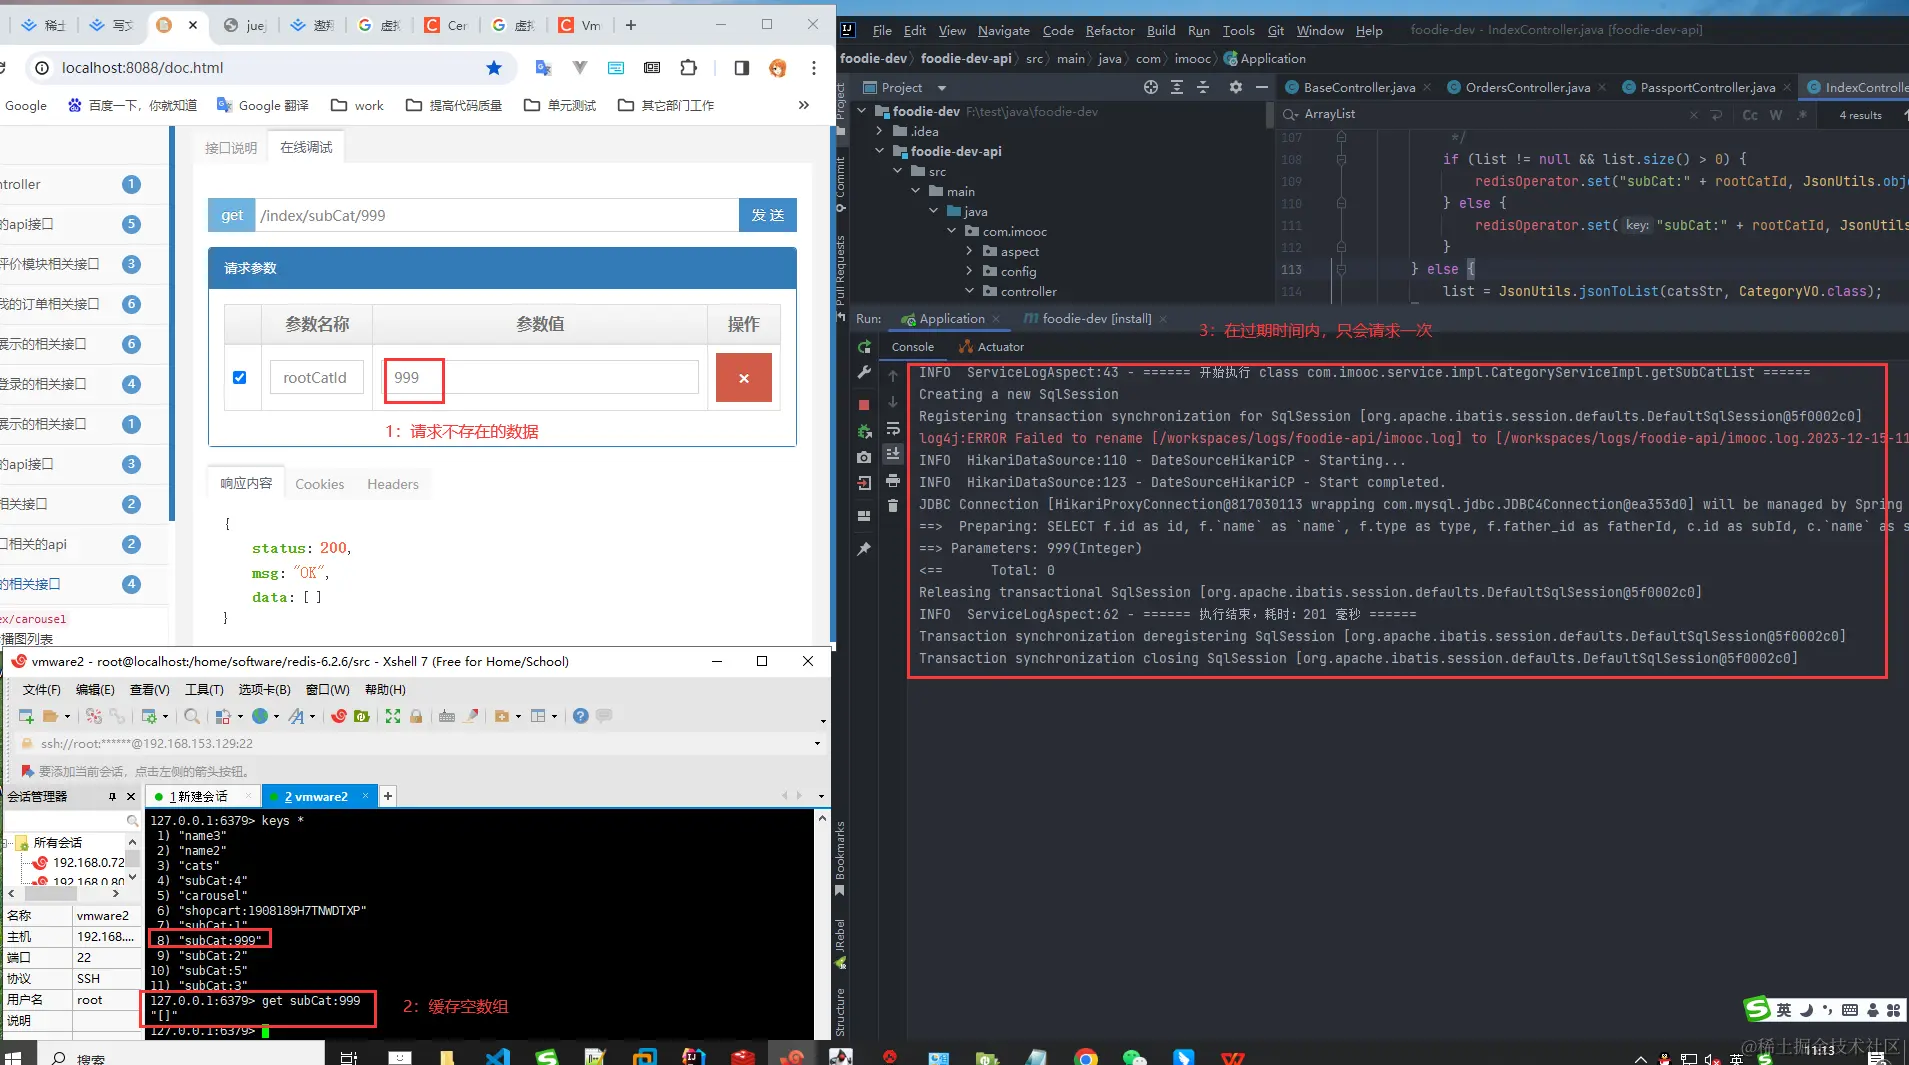Click Xshell session tree vertical scrollbar
The image size is (1909, 1065).
(132, 860)
